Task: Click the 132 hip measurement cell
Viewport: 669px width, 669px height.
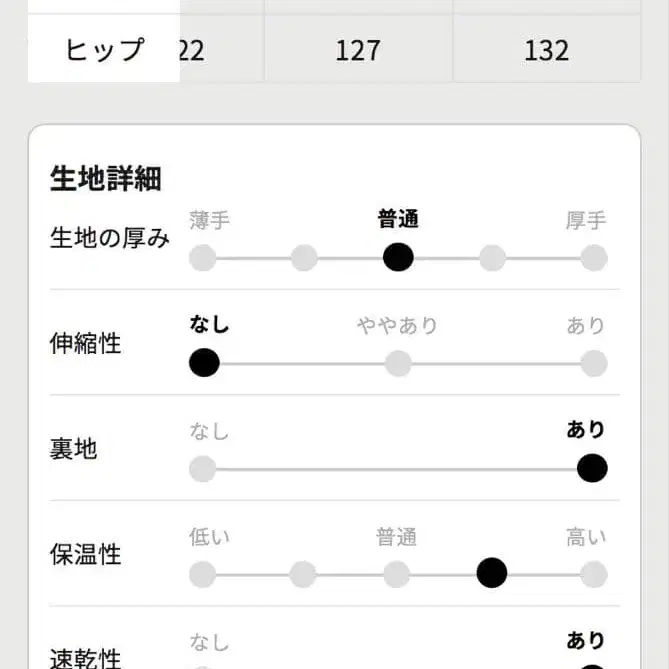Action: click(546, 50)
